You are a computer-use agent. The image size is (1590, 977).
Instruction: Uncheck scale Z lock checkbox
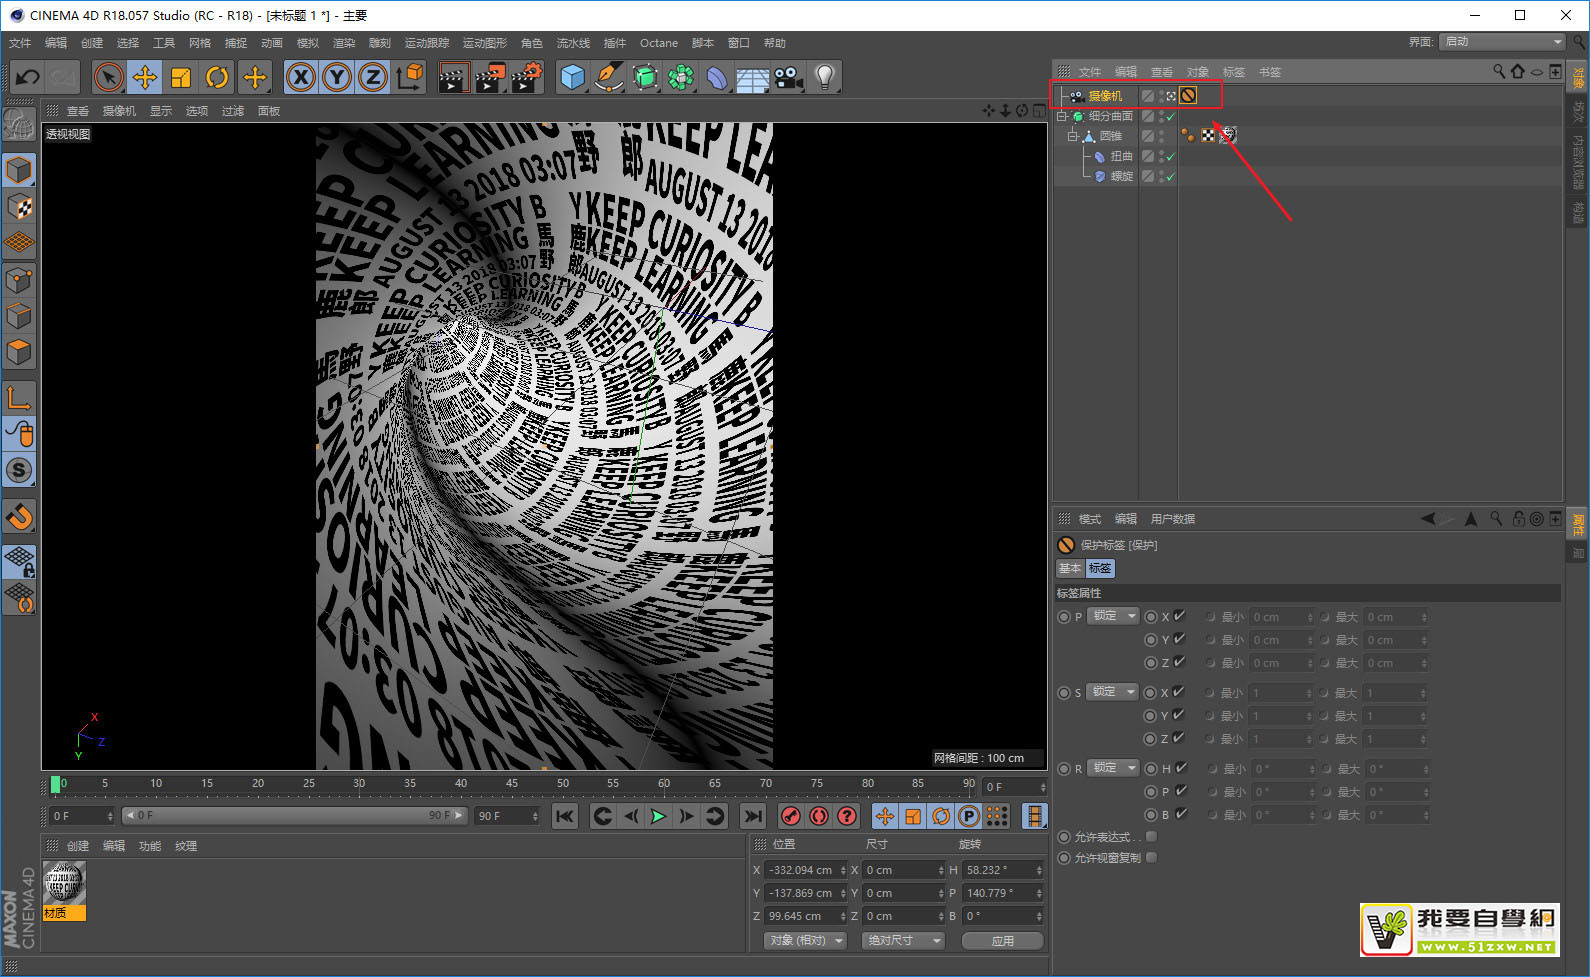click(1180, 738)
